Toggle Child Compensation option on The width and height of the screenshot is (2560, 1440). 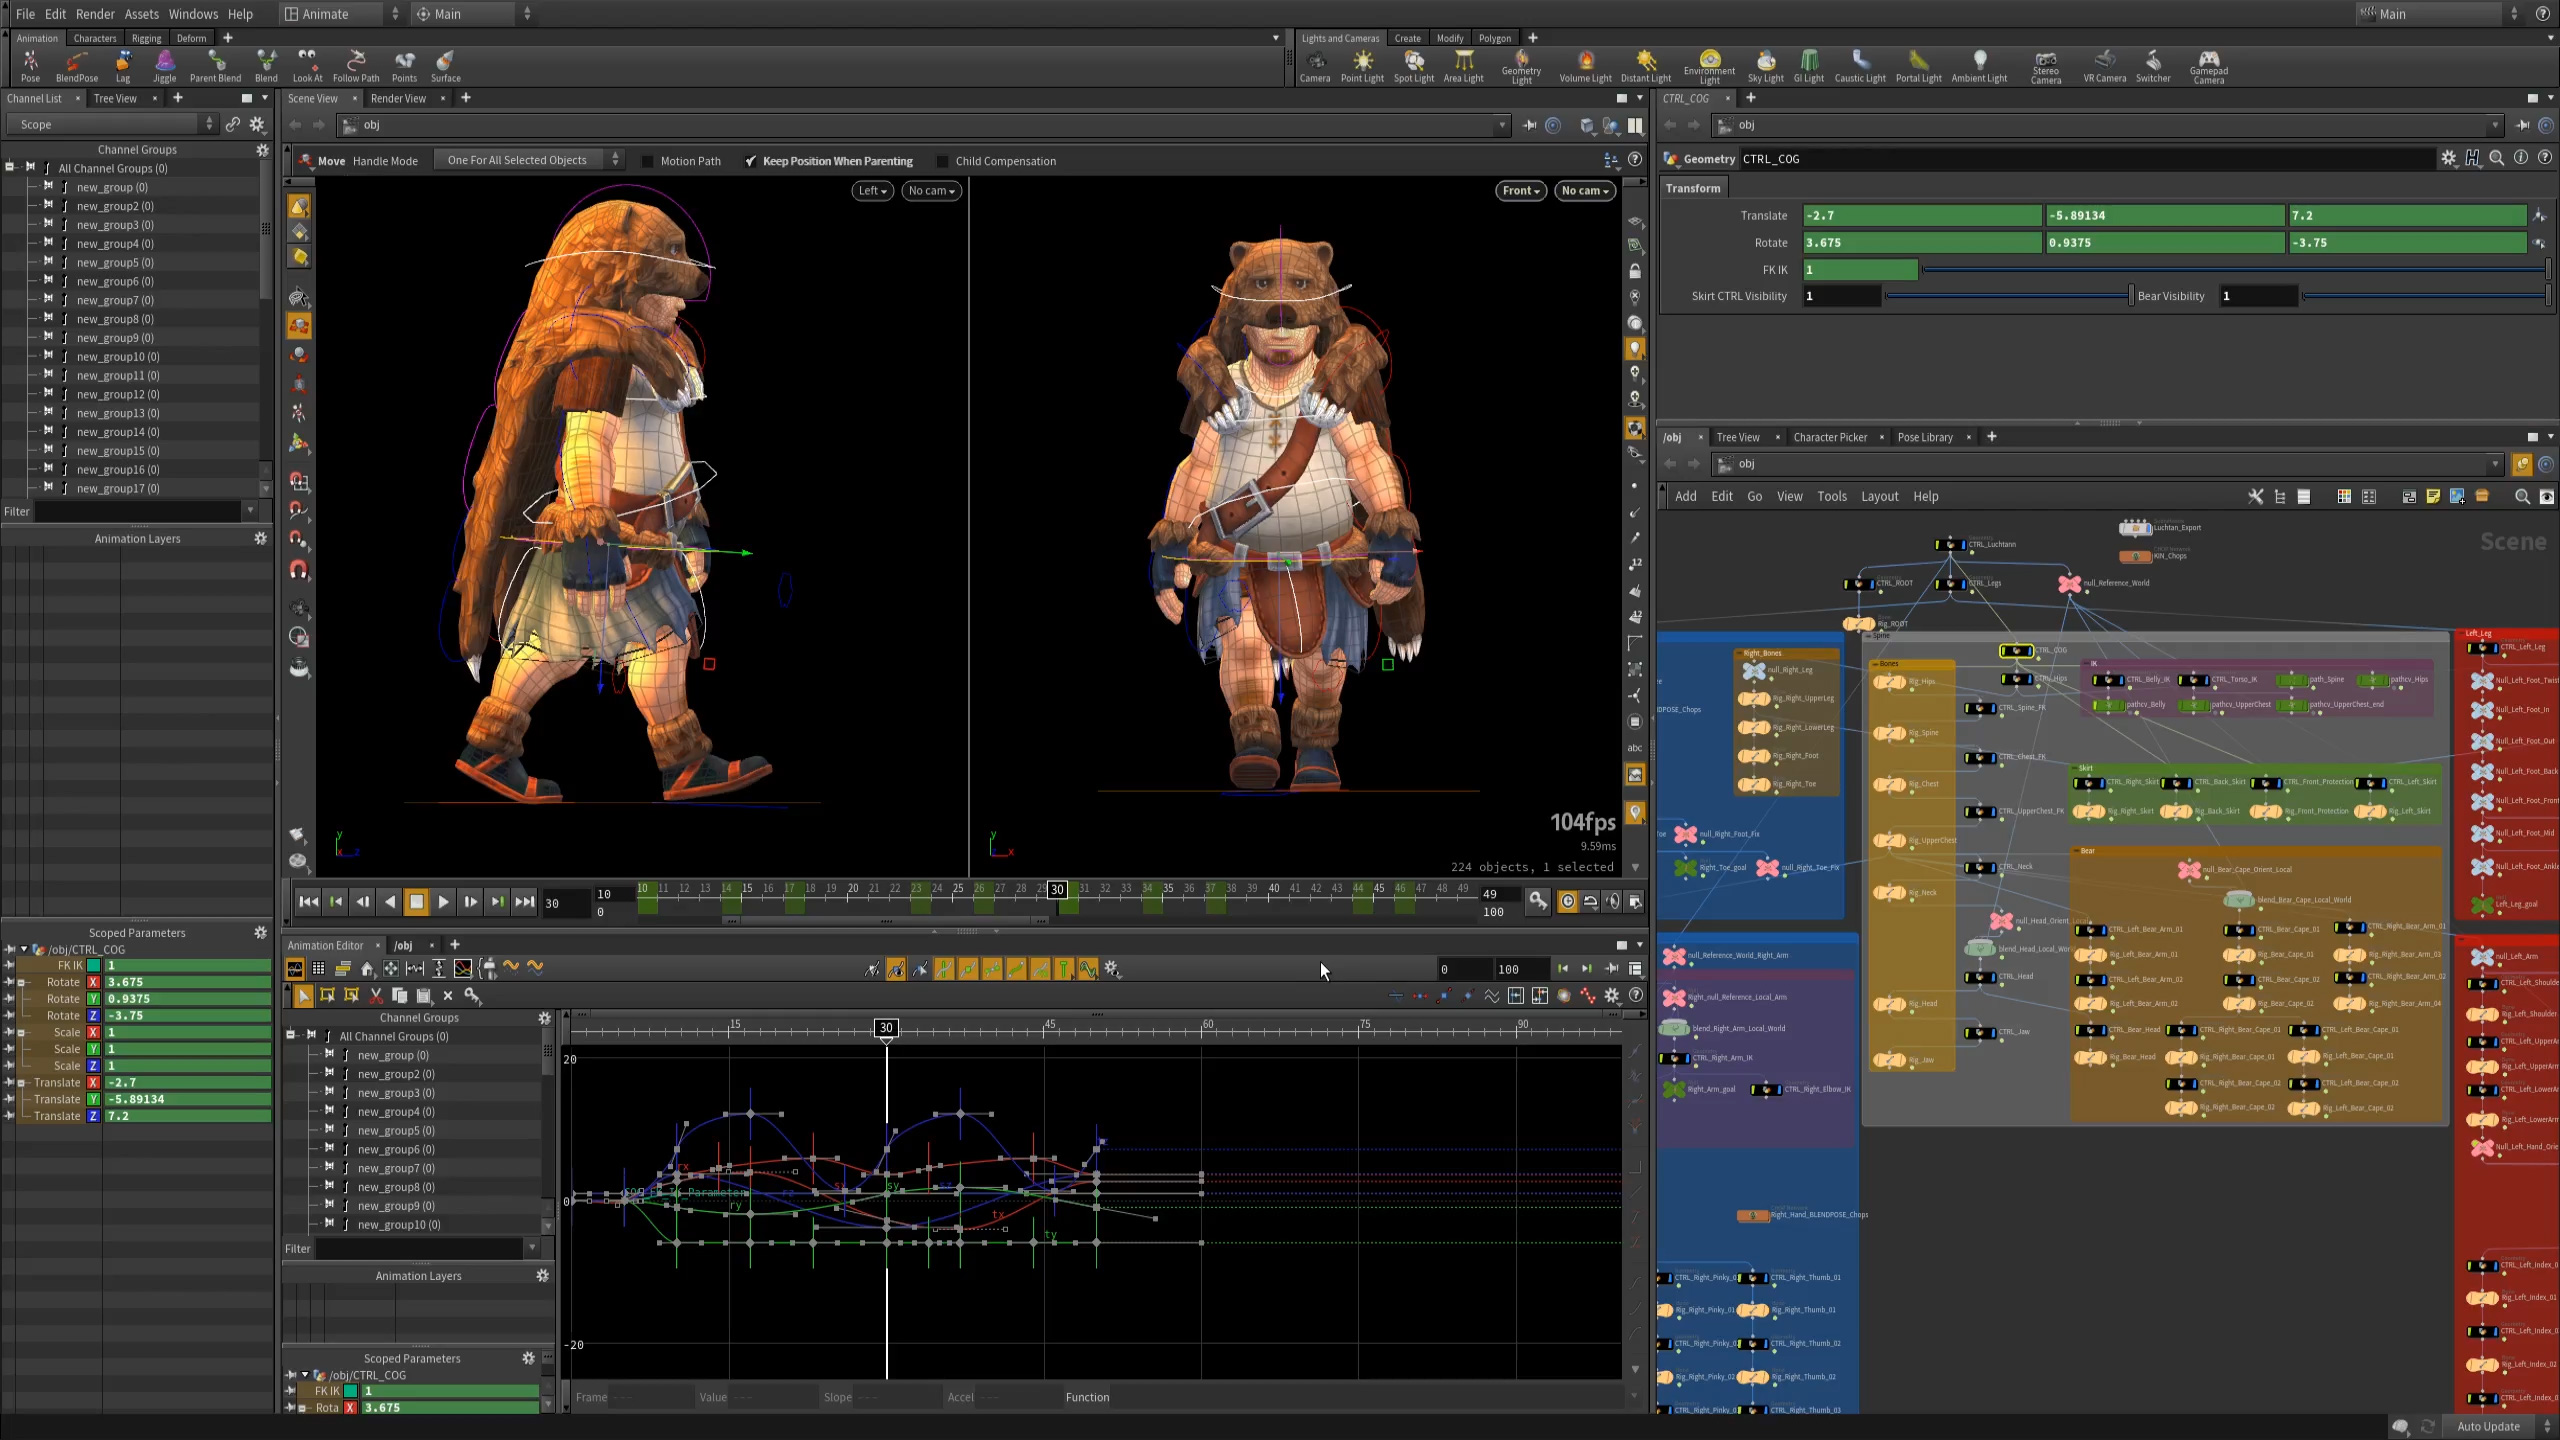click(x=941, y=160)
